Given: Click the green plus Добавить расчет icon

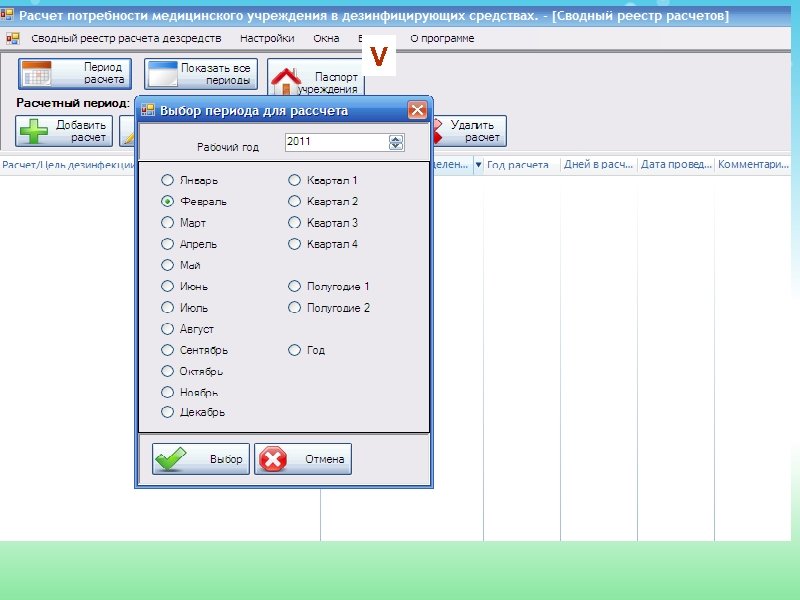Looking at the screenshot, I should tap(34, 131).
